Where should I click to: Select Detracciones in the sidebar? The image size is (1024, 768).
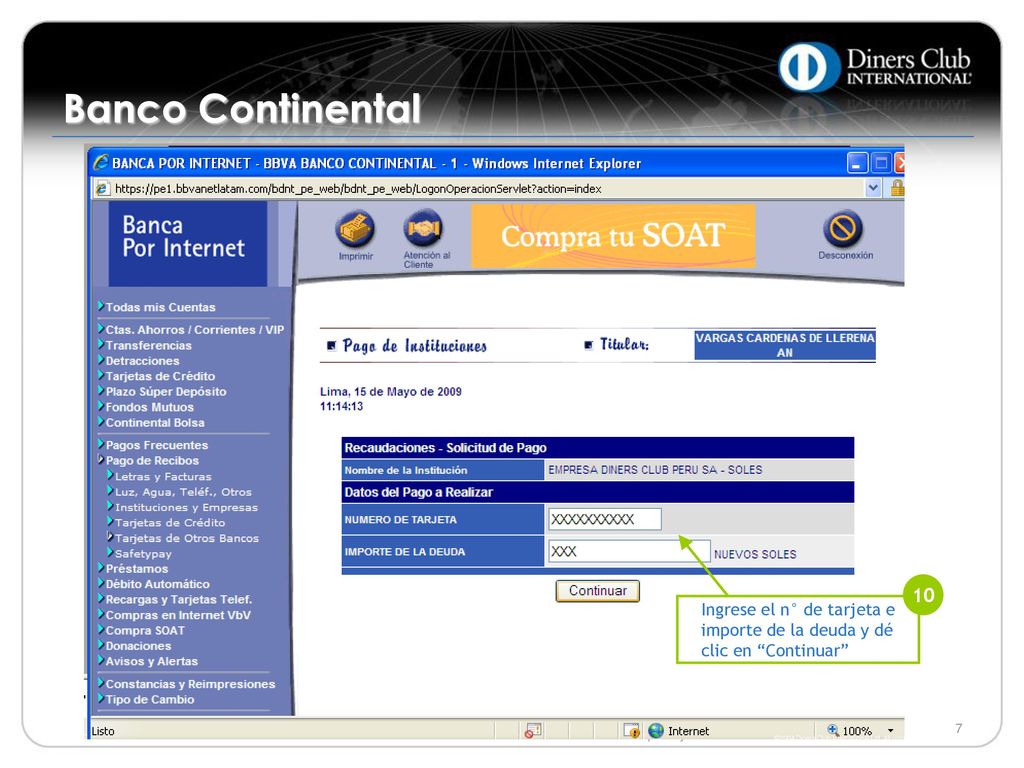142,360
